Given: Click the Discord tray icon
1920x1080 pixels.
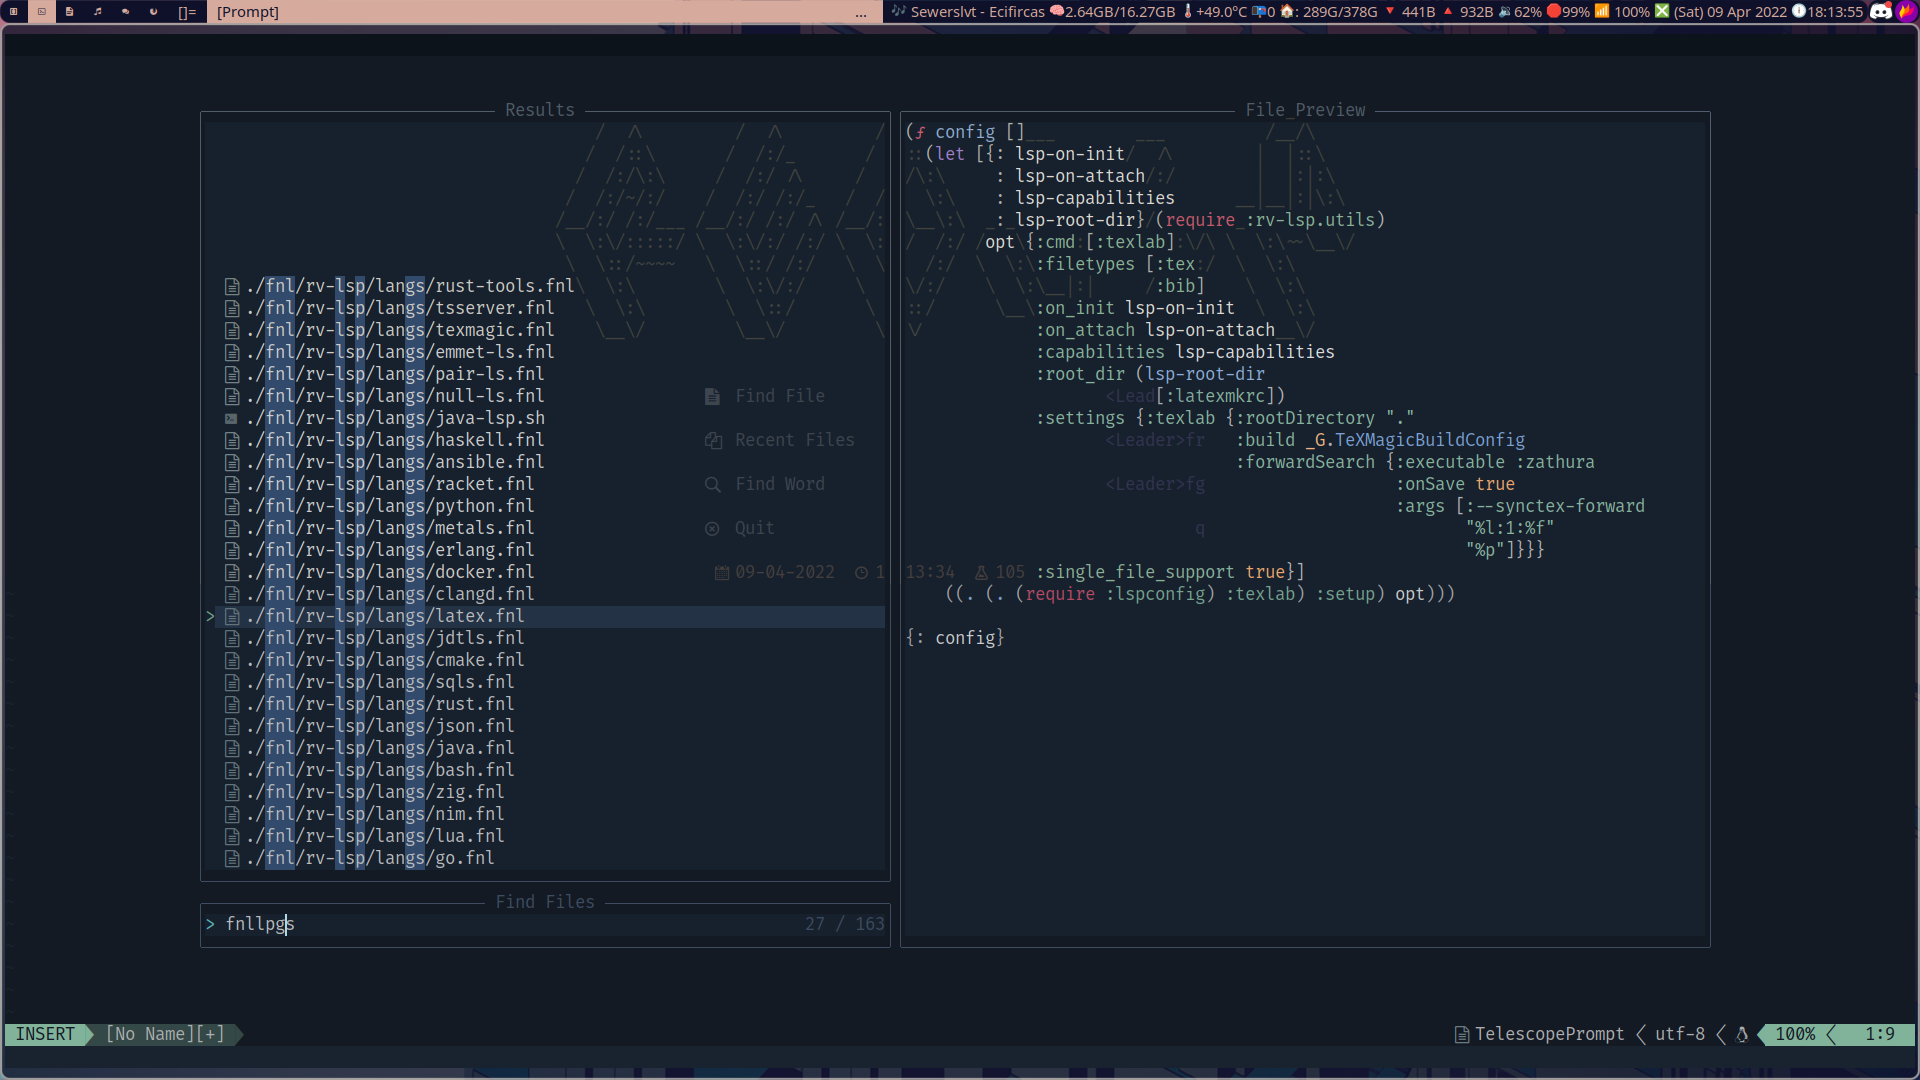Looking at the screenshot, I should click(1880, 11).
